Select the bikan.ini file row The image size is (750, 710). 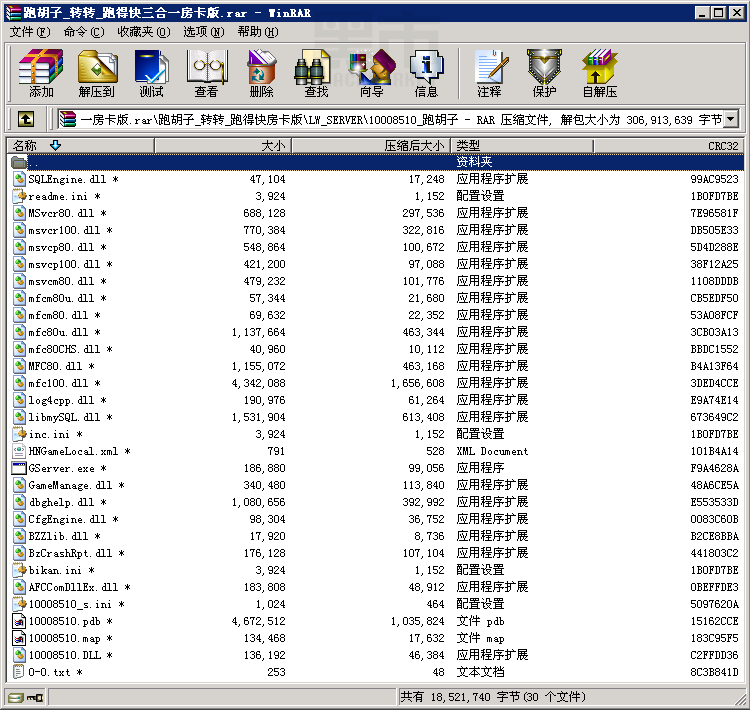[x=375, y=570]
